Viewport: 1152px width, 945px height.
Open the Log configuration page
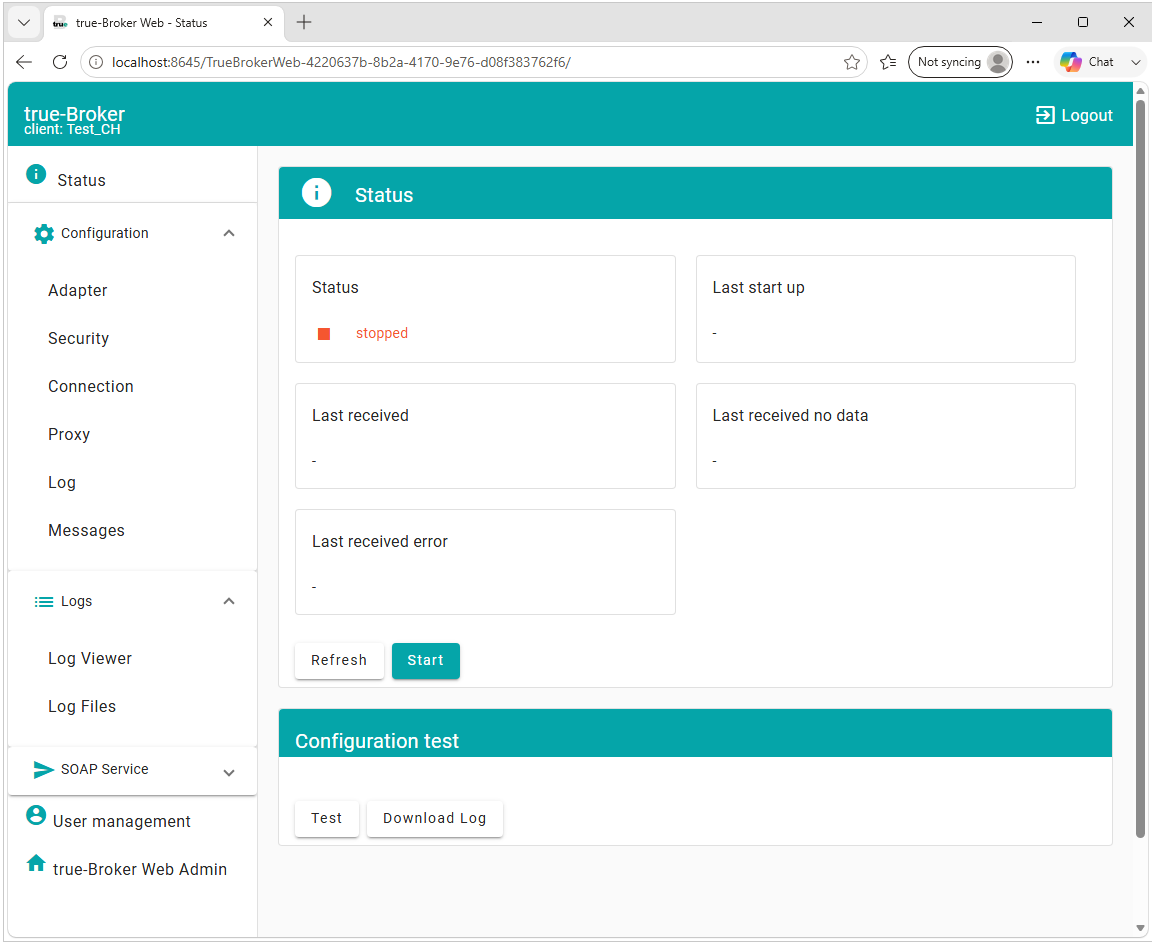62,483
